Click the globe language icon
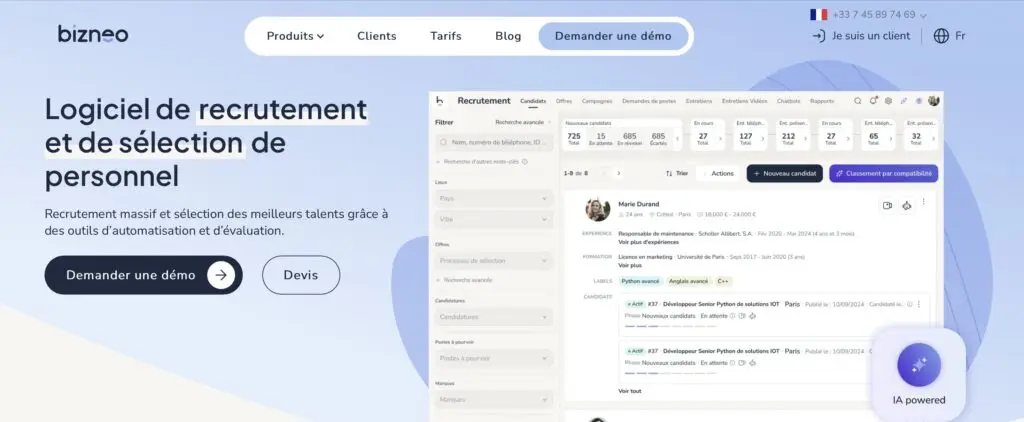Viewport: 1024px width, 422px height. pos(941,36)
